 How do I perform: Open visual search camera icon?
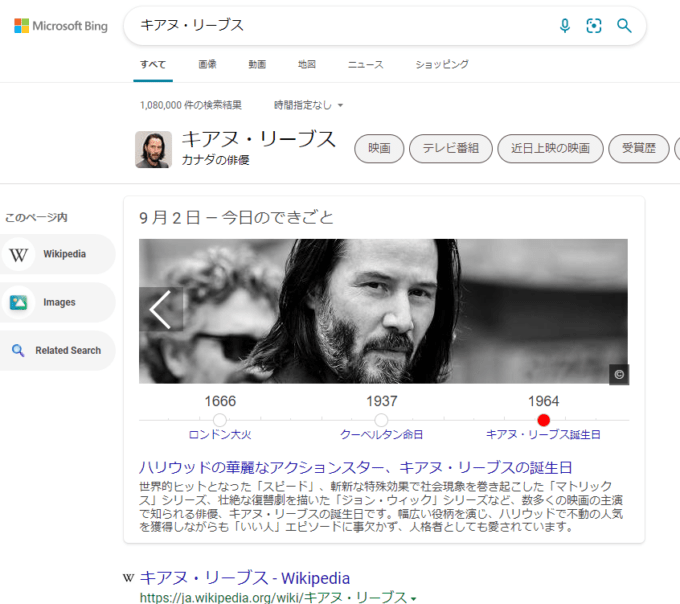point(594,26)
